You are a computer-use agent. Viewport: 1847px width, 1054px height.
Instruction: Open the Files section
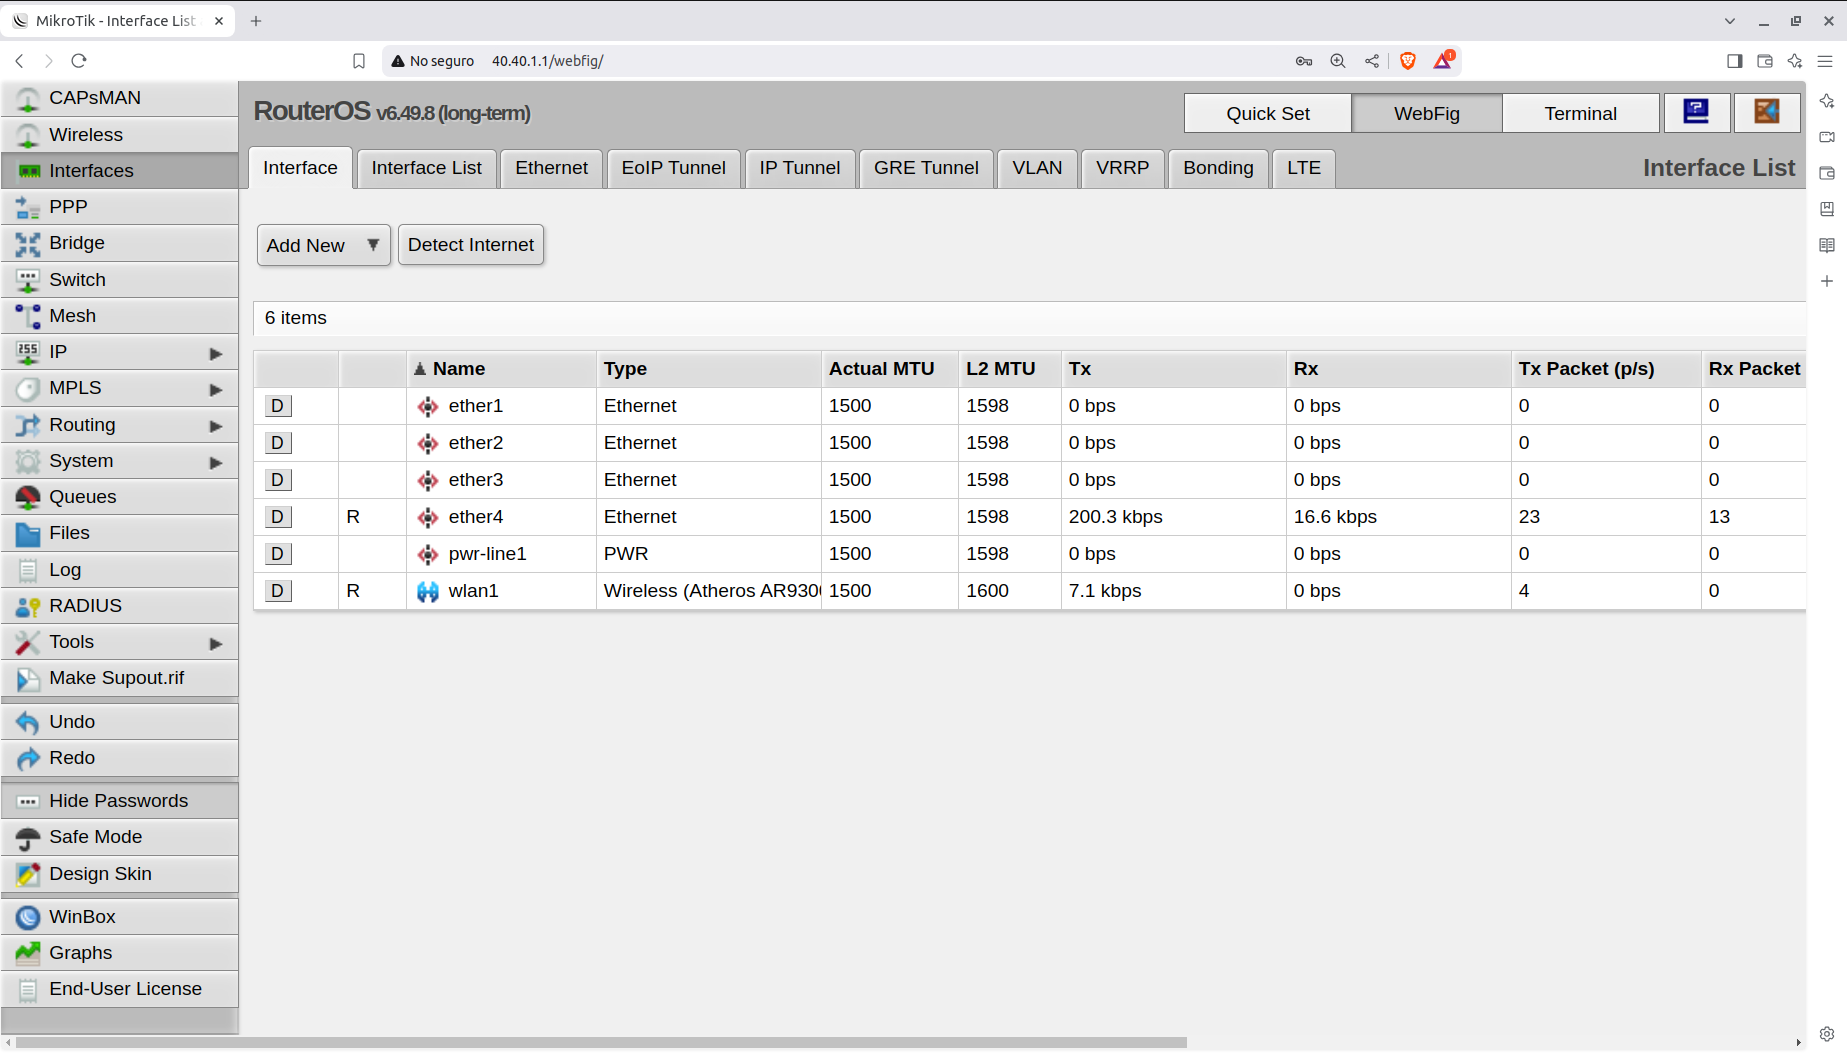coord(120,533)
